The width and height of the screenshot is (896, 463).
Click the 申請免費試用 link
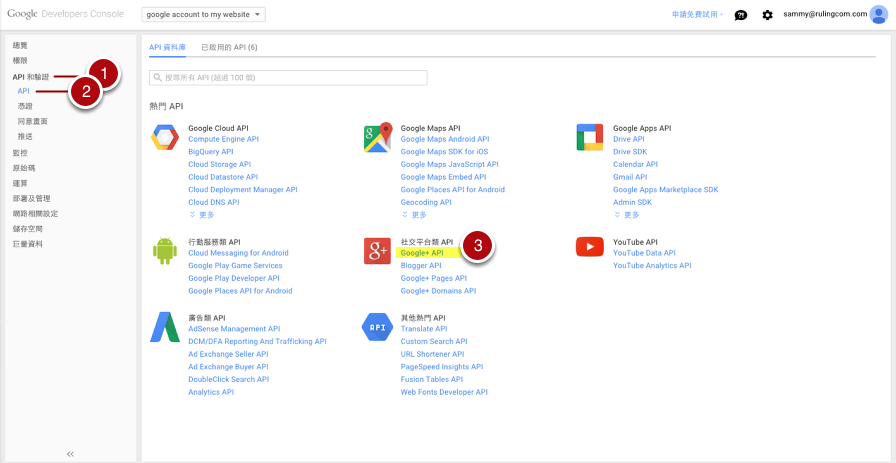coord(694,15)
